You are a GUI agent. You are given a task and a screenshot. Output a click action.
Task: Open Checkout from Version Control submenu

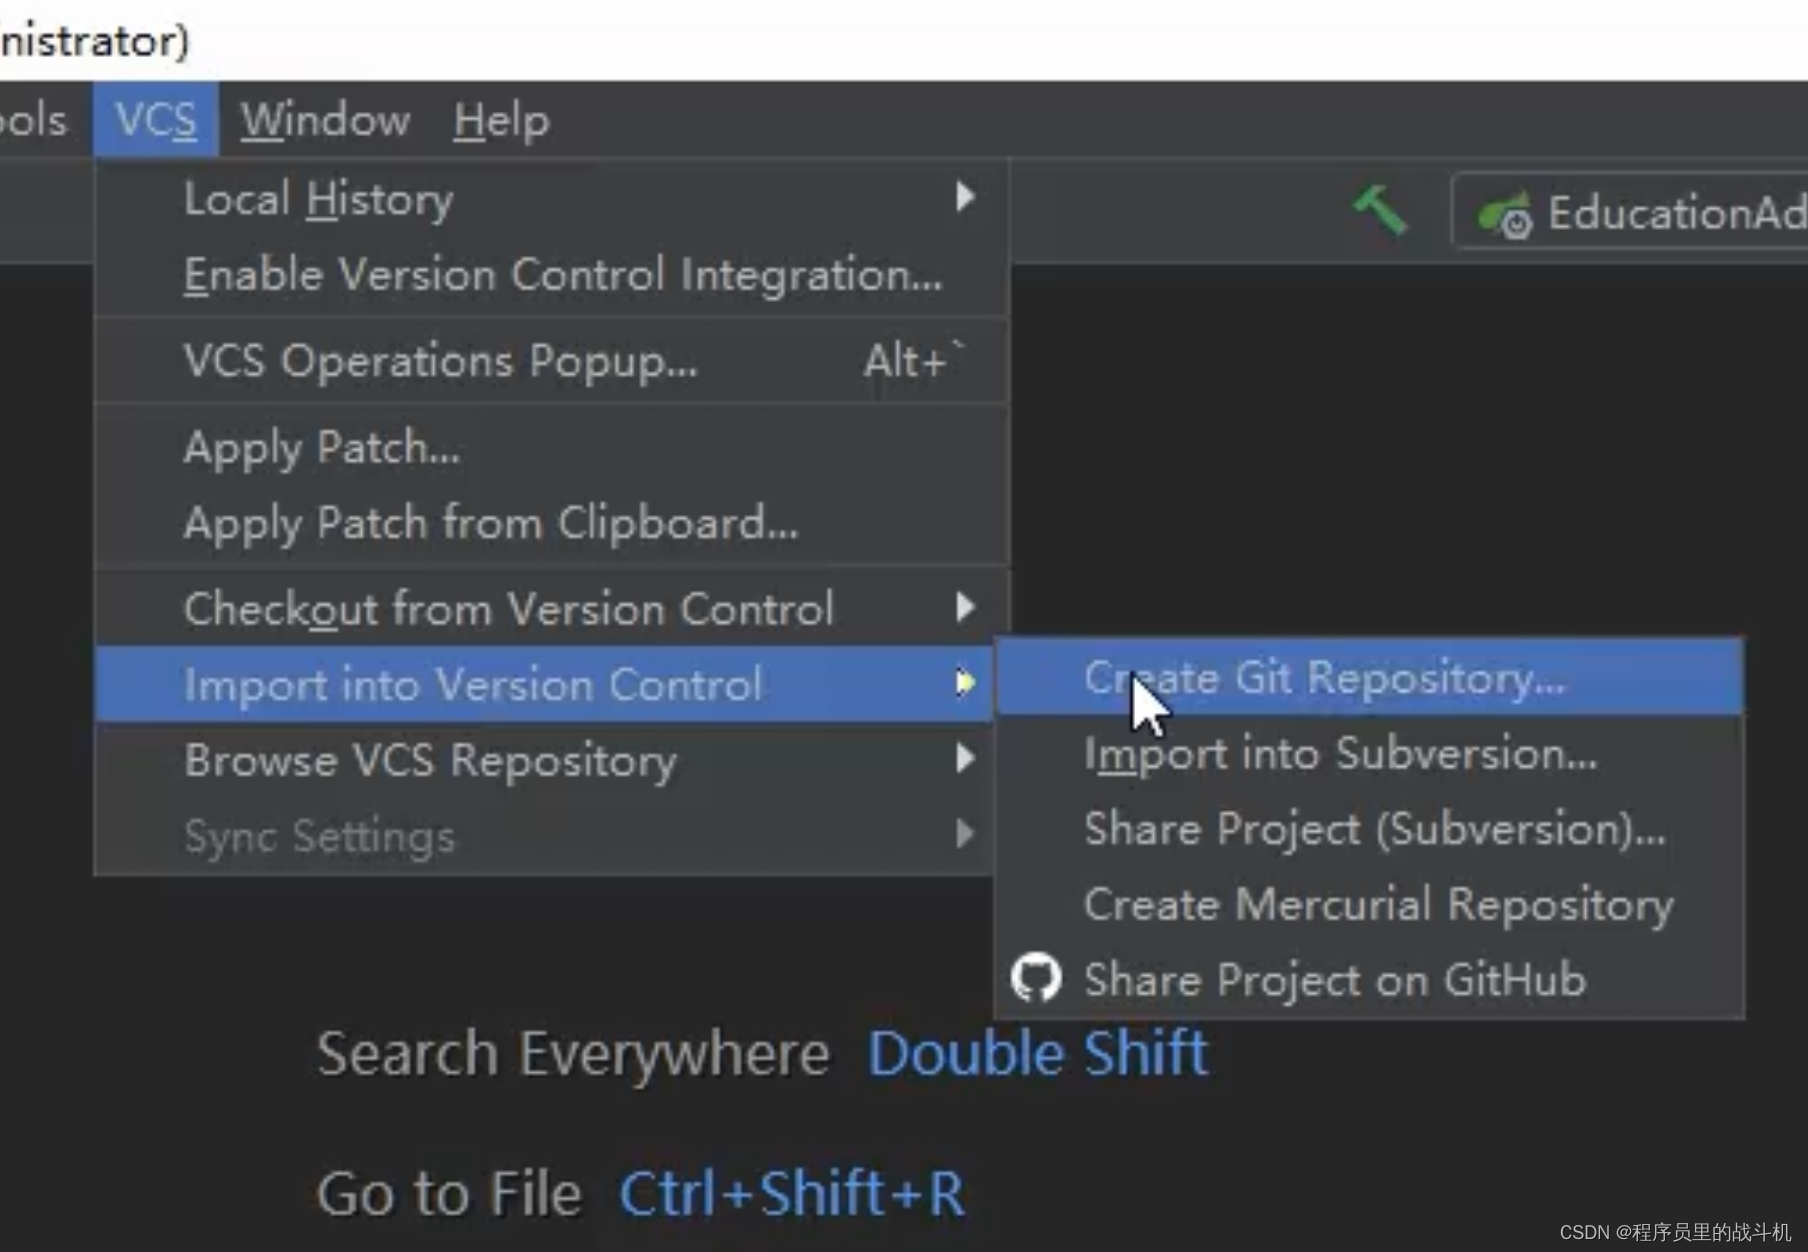(x=551, y=608)
